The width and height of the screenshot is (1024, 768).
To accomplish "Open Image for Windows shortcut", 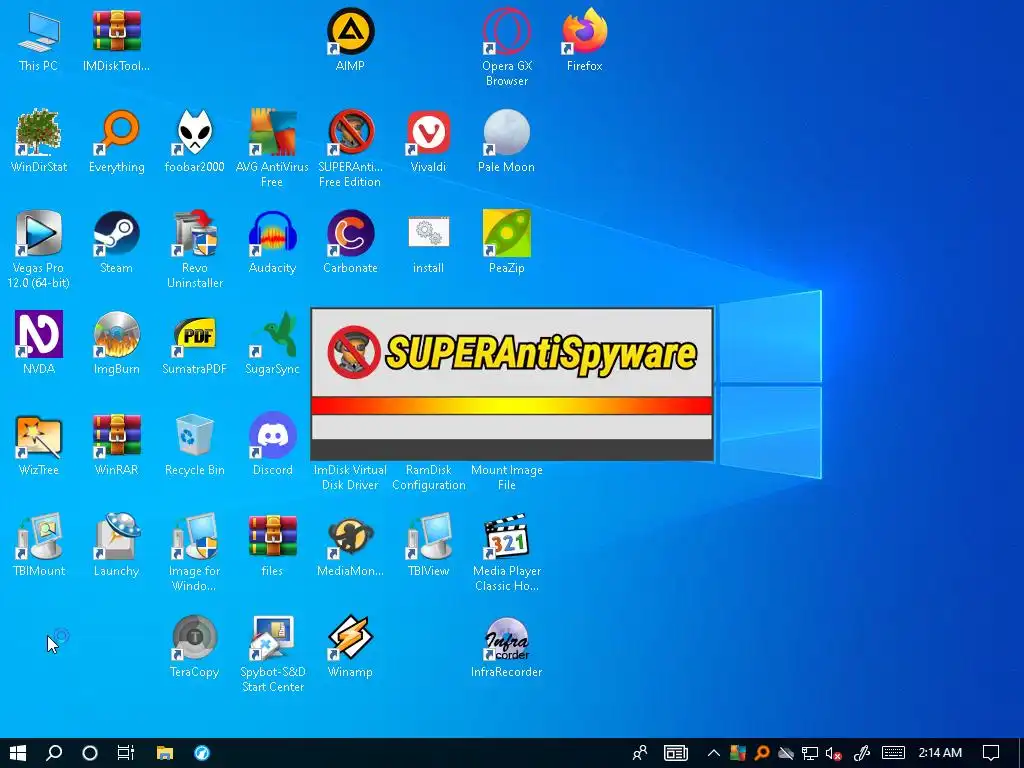I will click(195, 552).
